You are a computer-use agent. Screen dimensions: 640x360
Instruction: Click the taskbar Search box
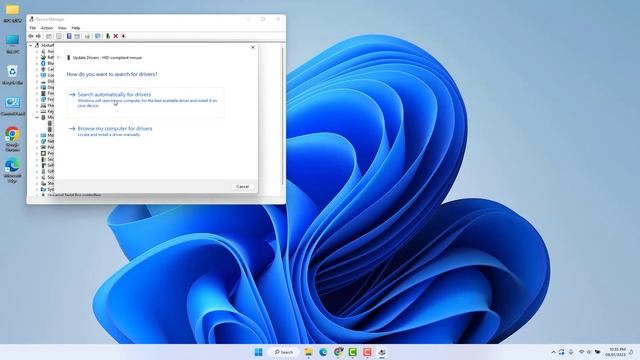[x=284, y=352]
